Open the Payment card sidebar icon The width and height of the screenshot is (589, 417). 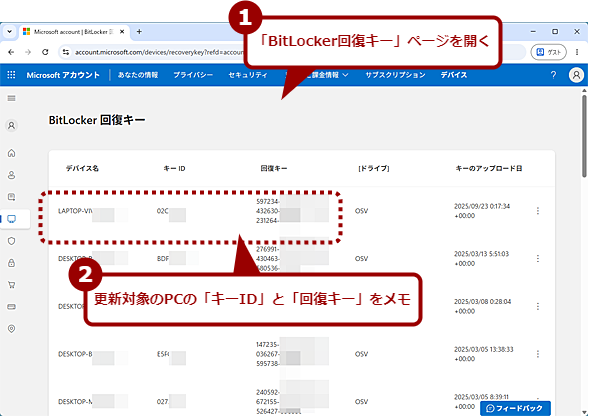pos(11,307)
